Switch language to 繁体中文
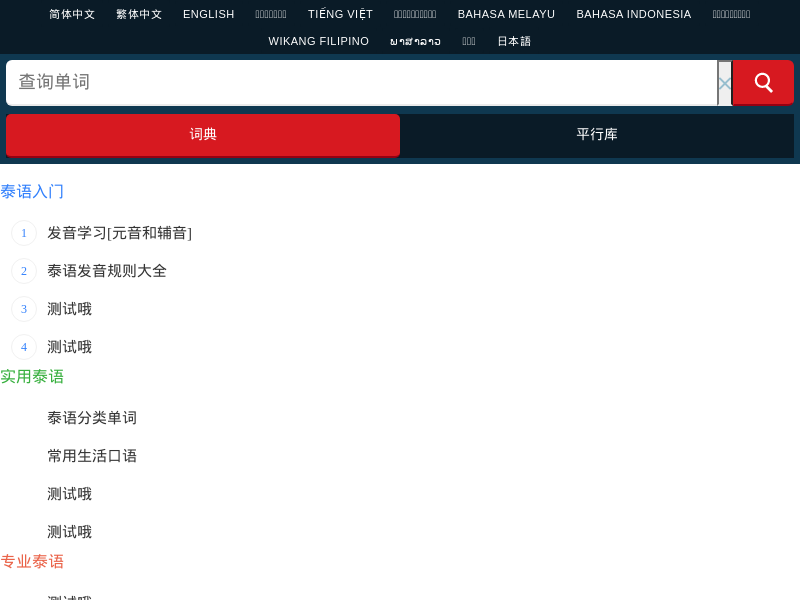800x600 pixels. tap(139, 14)
